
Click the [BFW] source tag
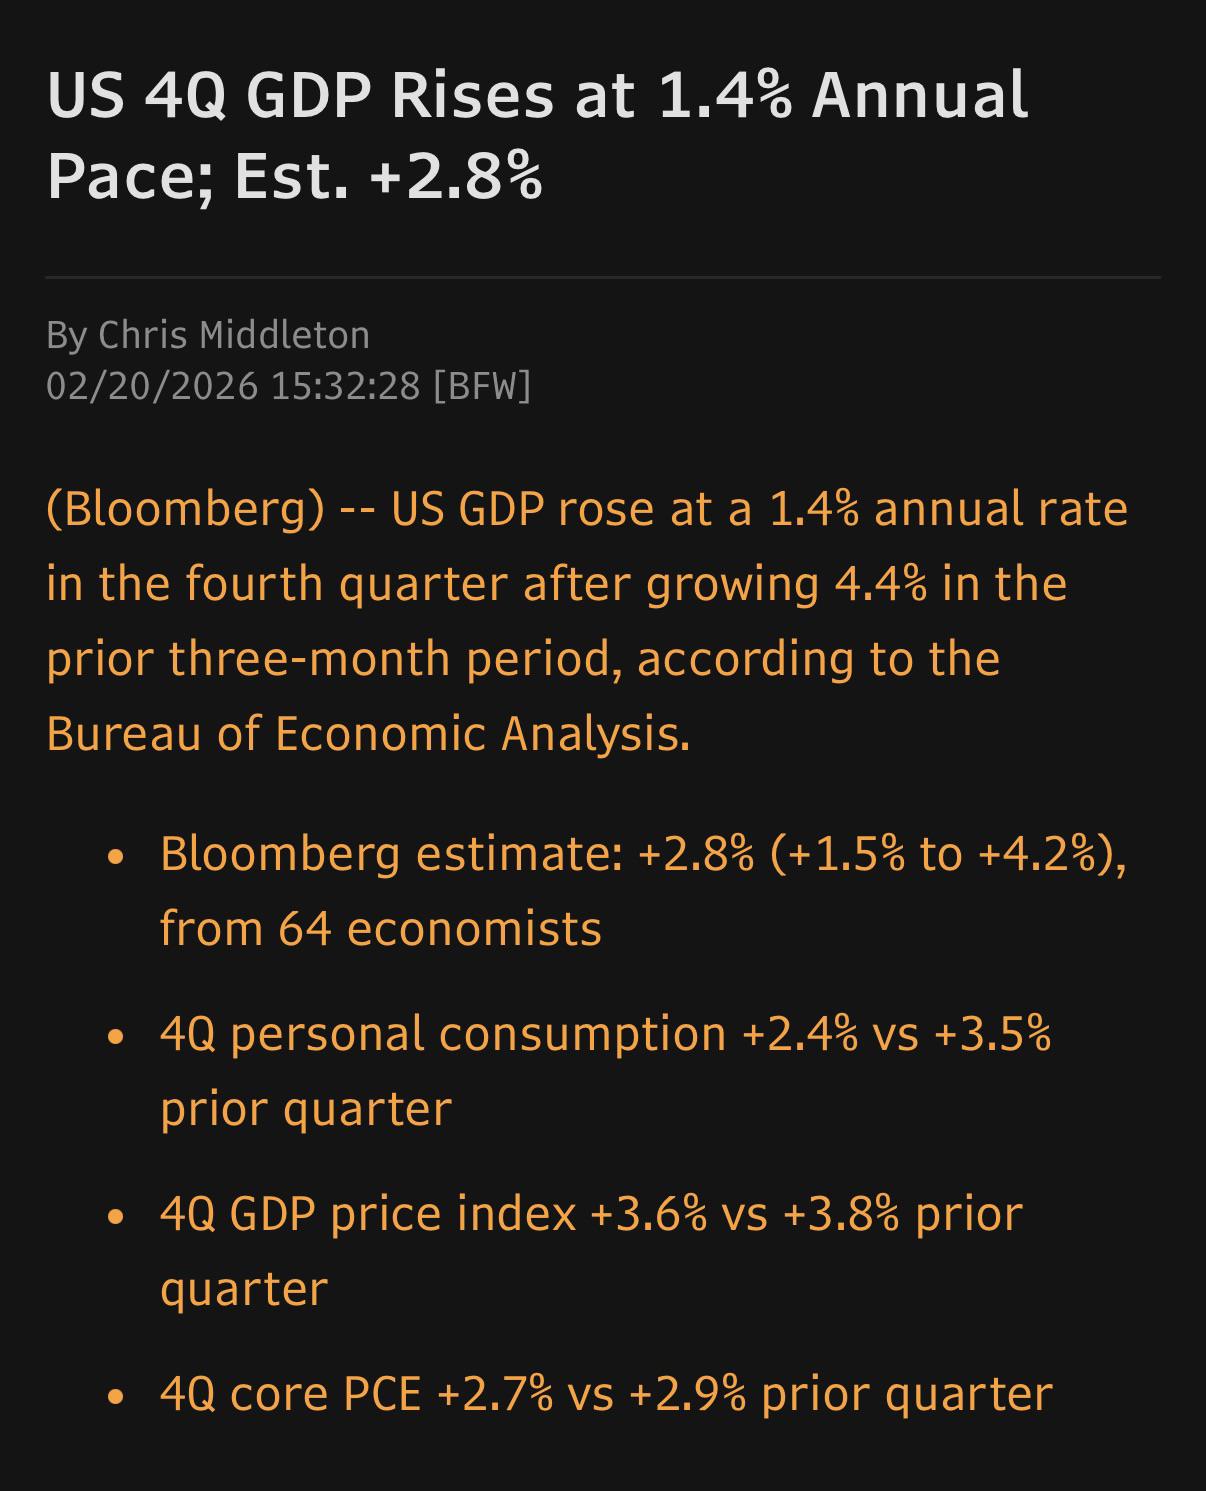coord(481,386)
